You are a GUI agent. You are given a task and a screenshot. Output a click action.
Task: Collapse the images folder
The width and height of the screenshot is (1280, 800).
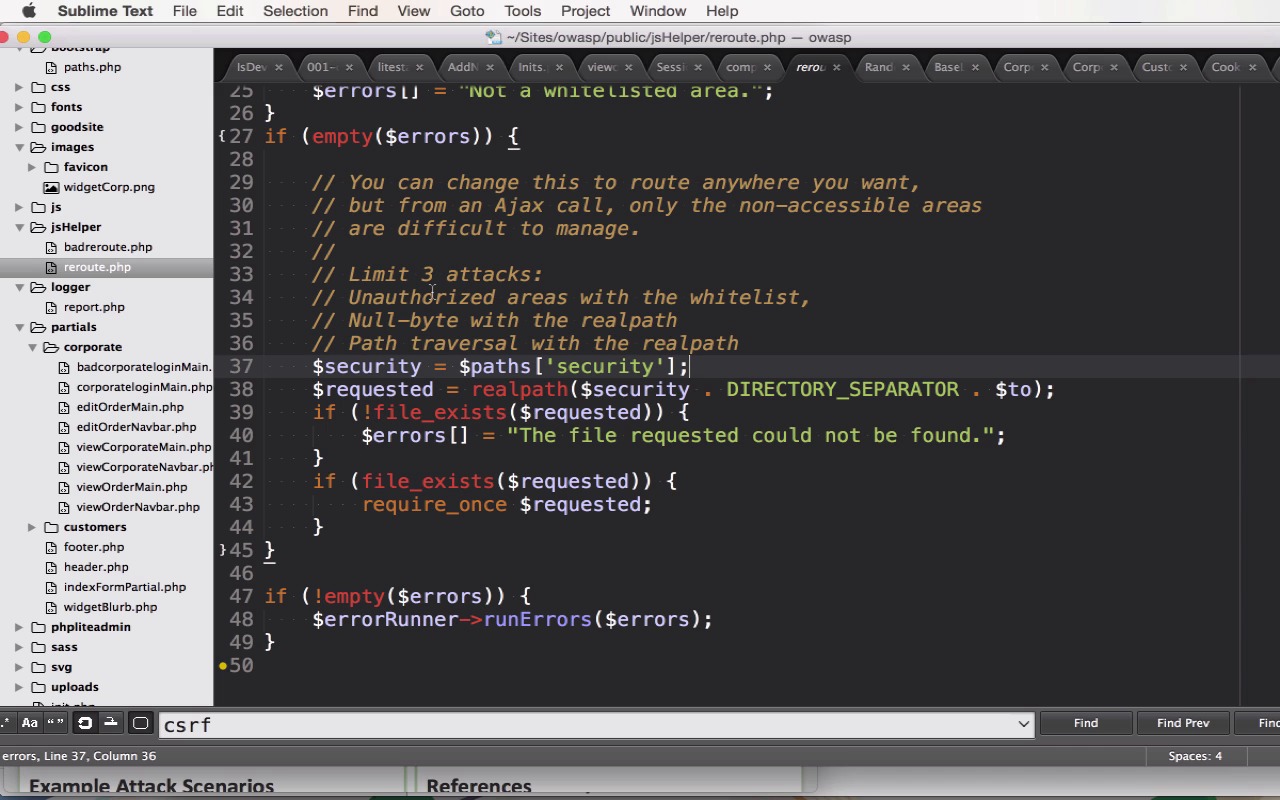pyautogui.click(x=19, y=147)
